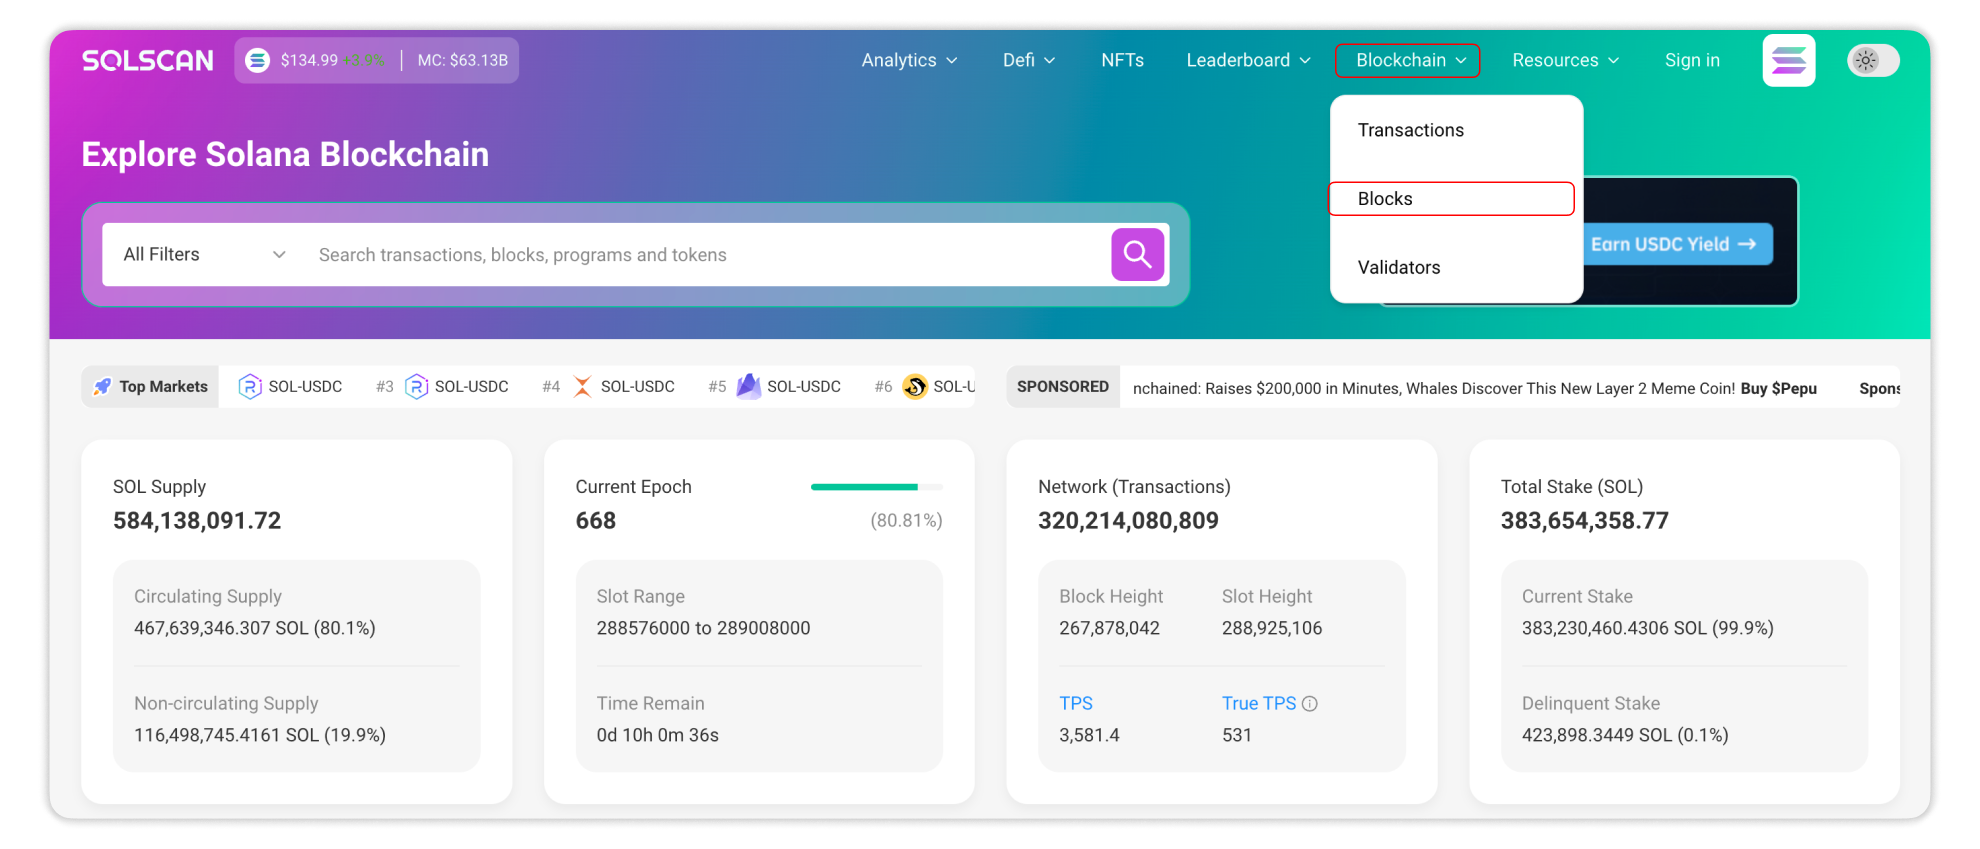
Task: Open the Solana network selector icon
Action: (1789, 60)
